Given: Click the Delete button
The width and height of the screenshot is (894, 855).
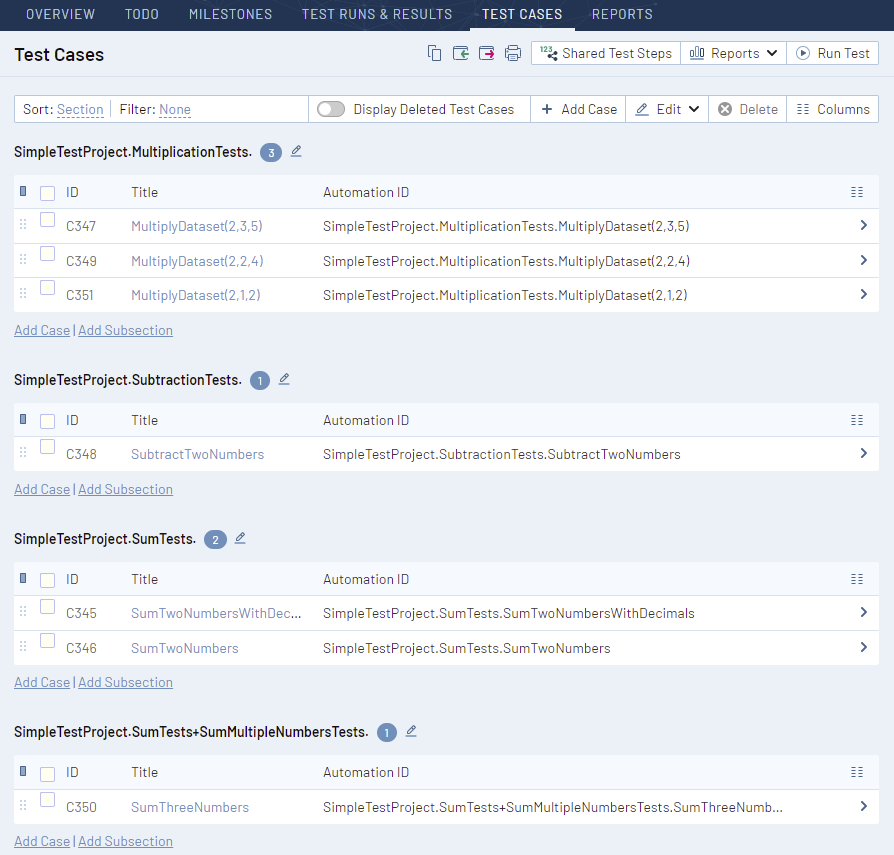Looking at the screenshot, I should 747,109.
